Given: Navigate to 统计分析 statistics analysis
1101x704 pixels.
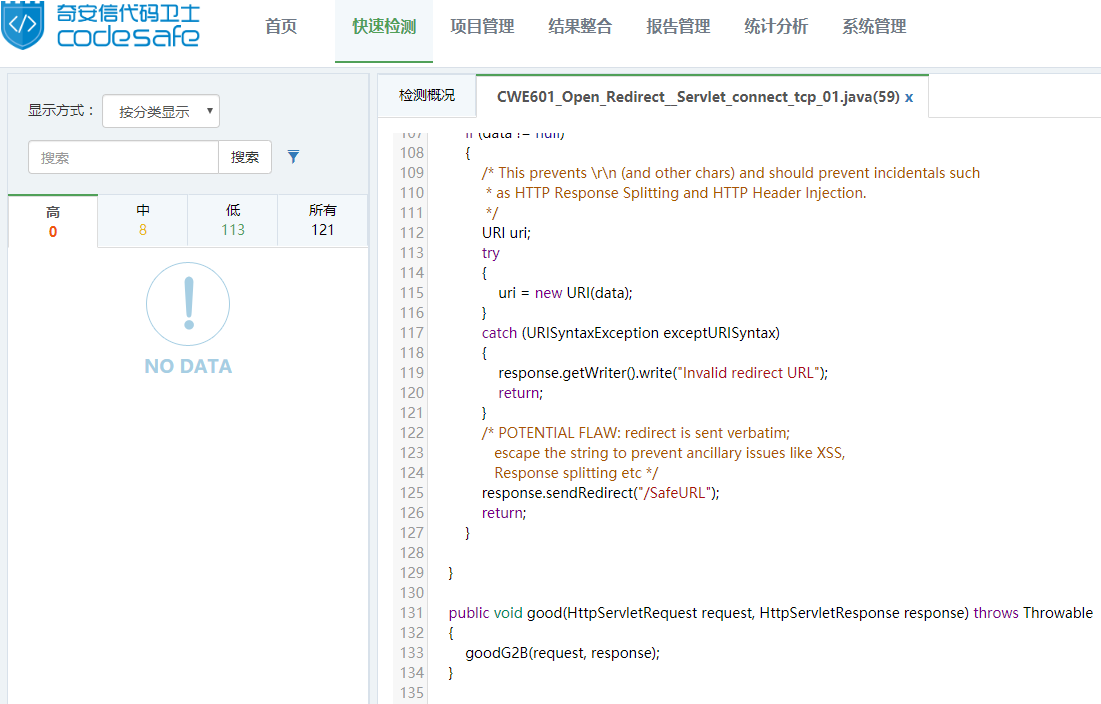Looking at the screenshot, I should pyautogui.click(x=776, y=27).
